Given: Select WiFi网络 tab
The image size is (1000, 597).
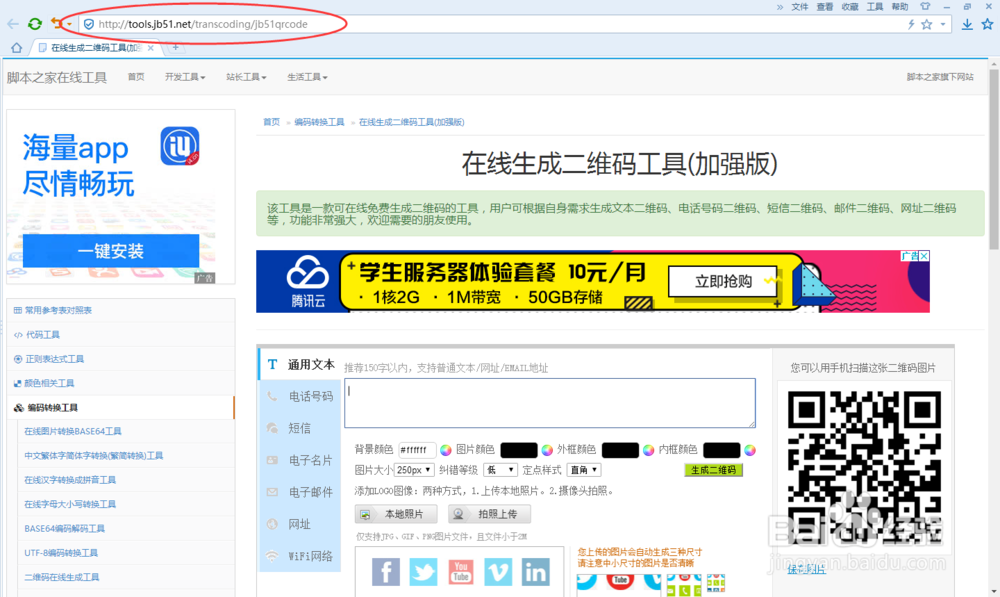Looking at the screenshot, I should (300, 556).
